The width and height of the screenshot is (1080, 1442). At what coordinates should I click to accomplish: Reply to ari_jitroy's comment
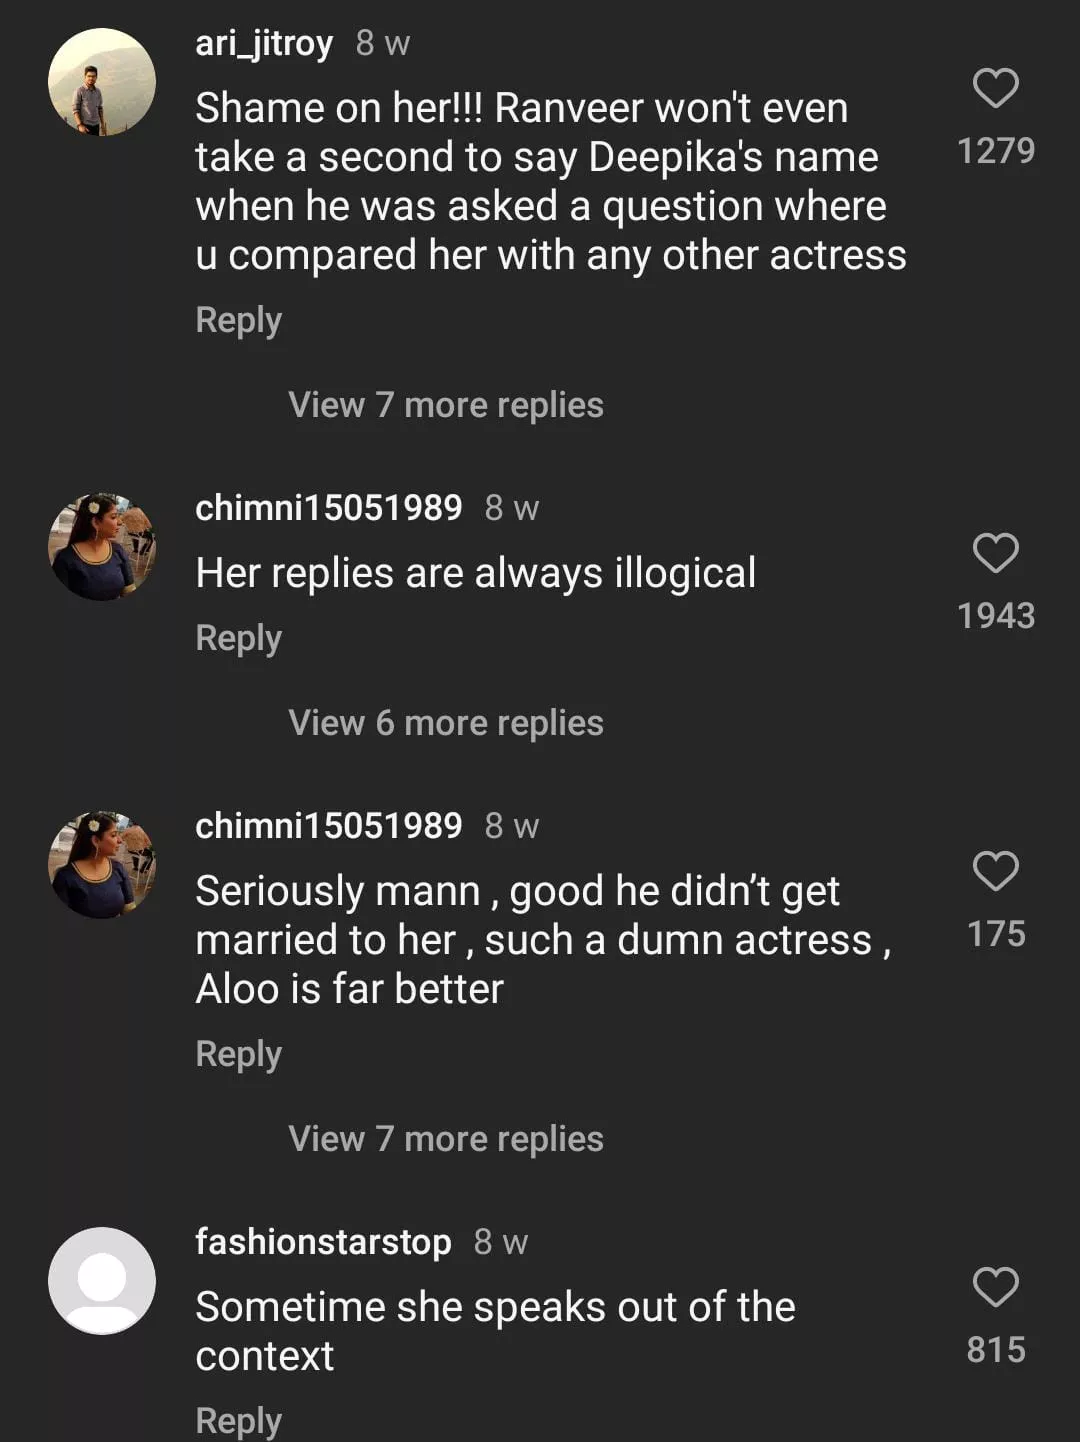(x=238, y=320)
